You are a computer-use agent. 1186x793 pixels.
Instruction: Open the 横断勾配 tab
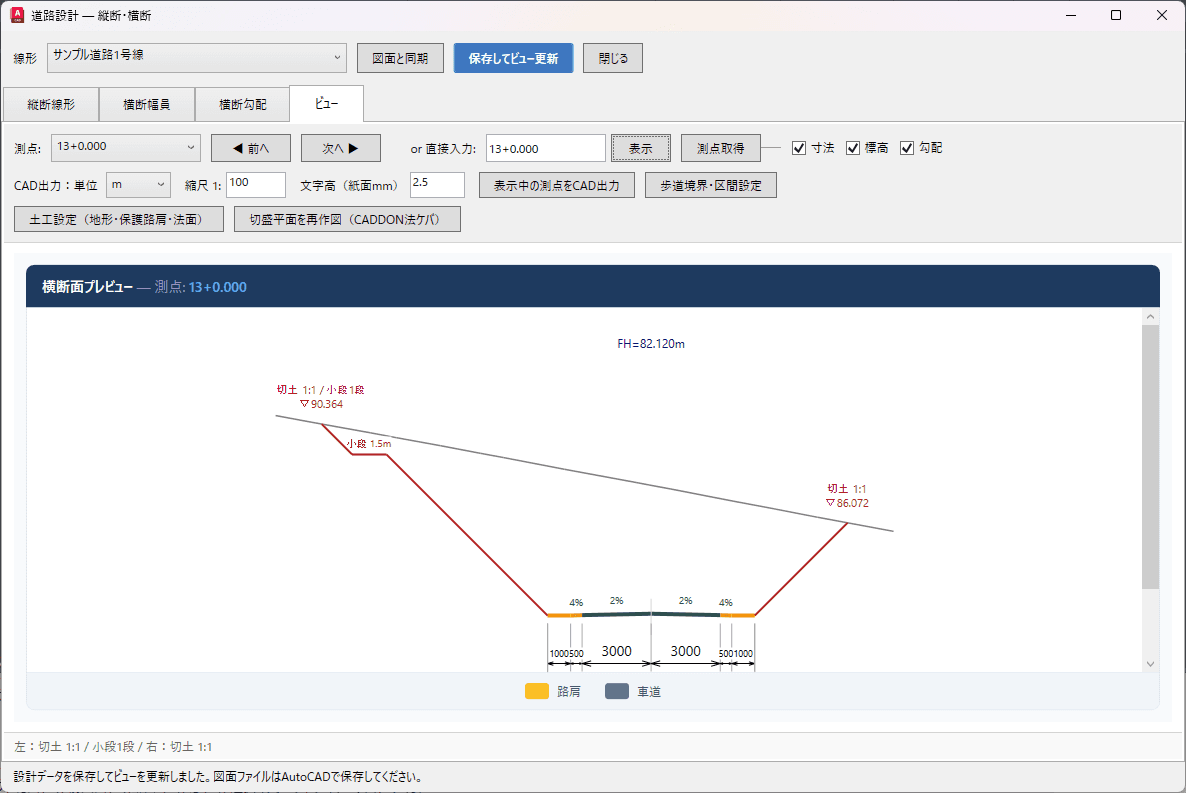pyautogui.click(x=242, y=104)
